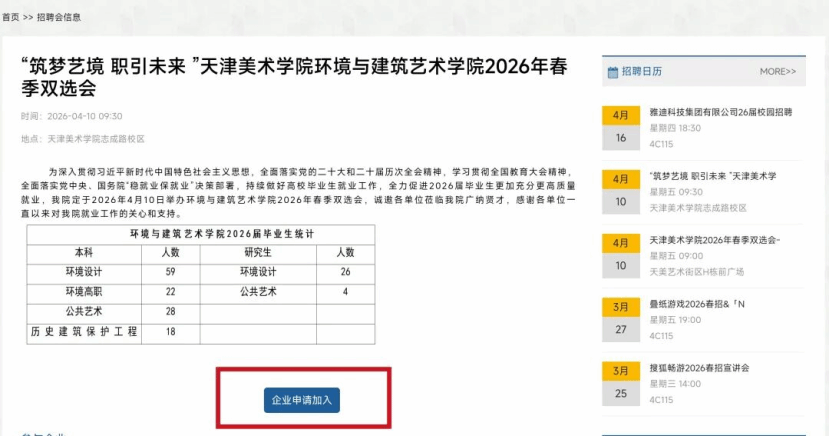The height and width of the screenshot is (436, 830).
Task: Click the 招聘日历 panel heading
Action: (641, 72)
